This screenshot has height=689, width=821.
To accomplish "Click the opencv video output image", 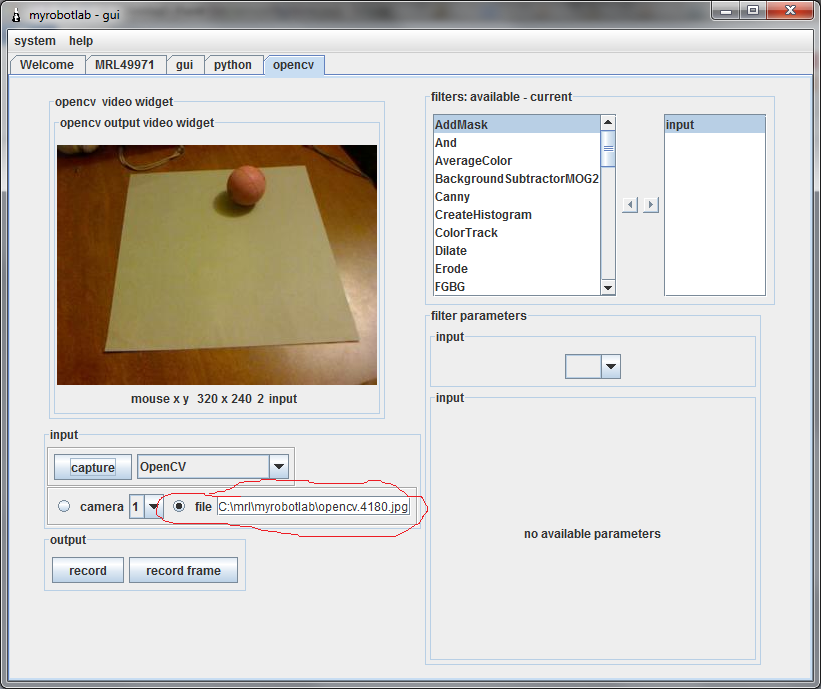I will tap(217, 265).
